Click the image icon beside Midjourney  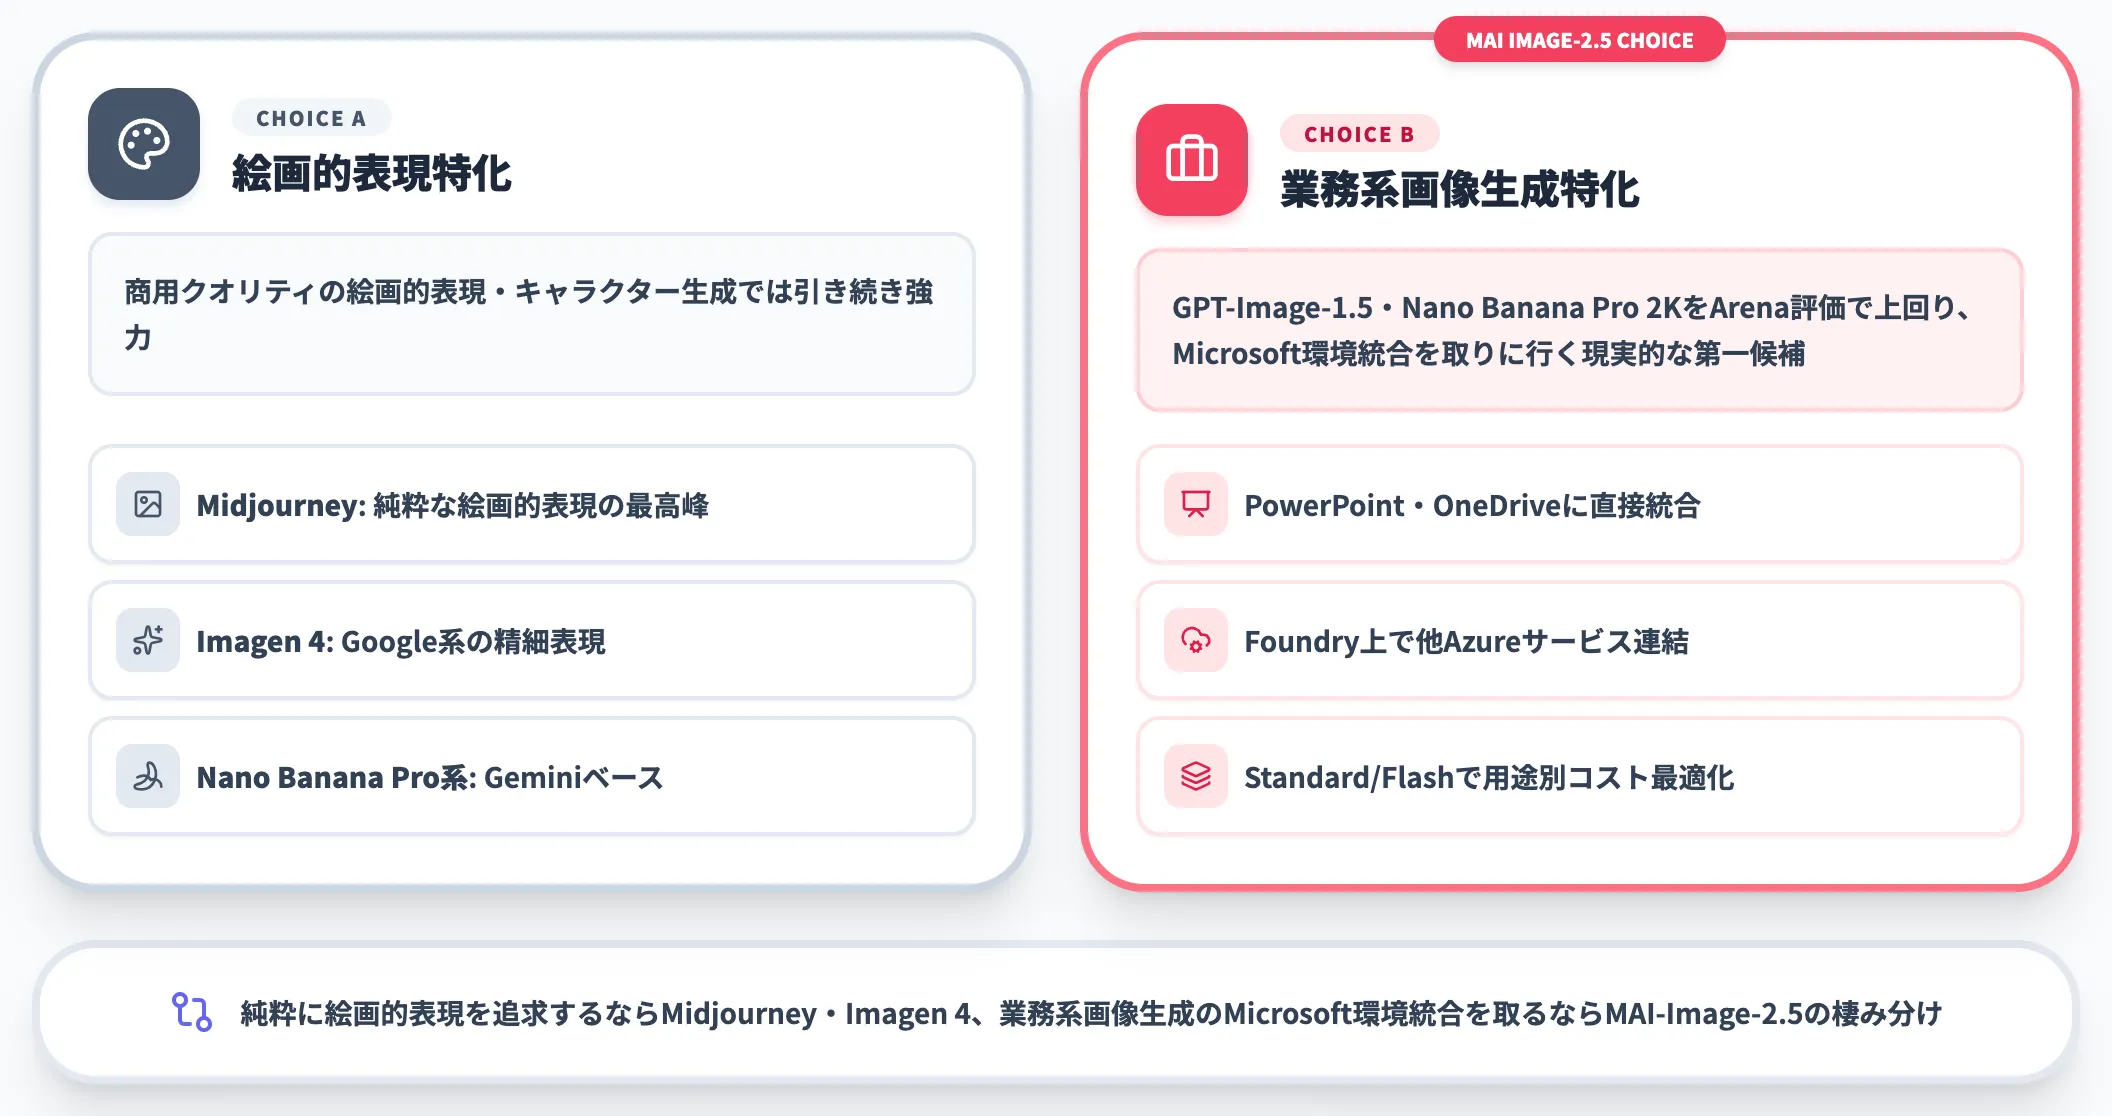[x=148, y=504]
